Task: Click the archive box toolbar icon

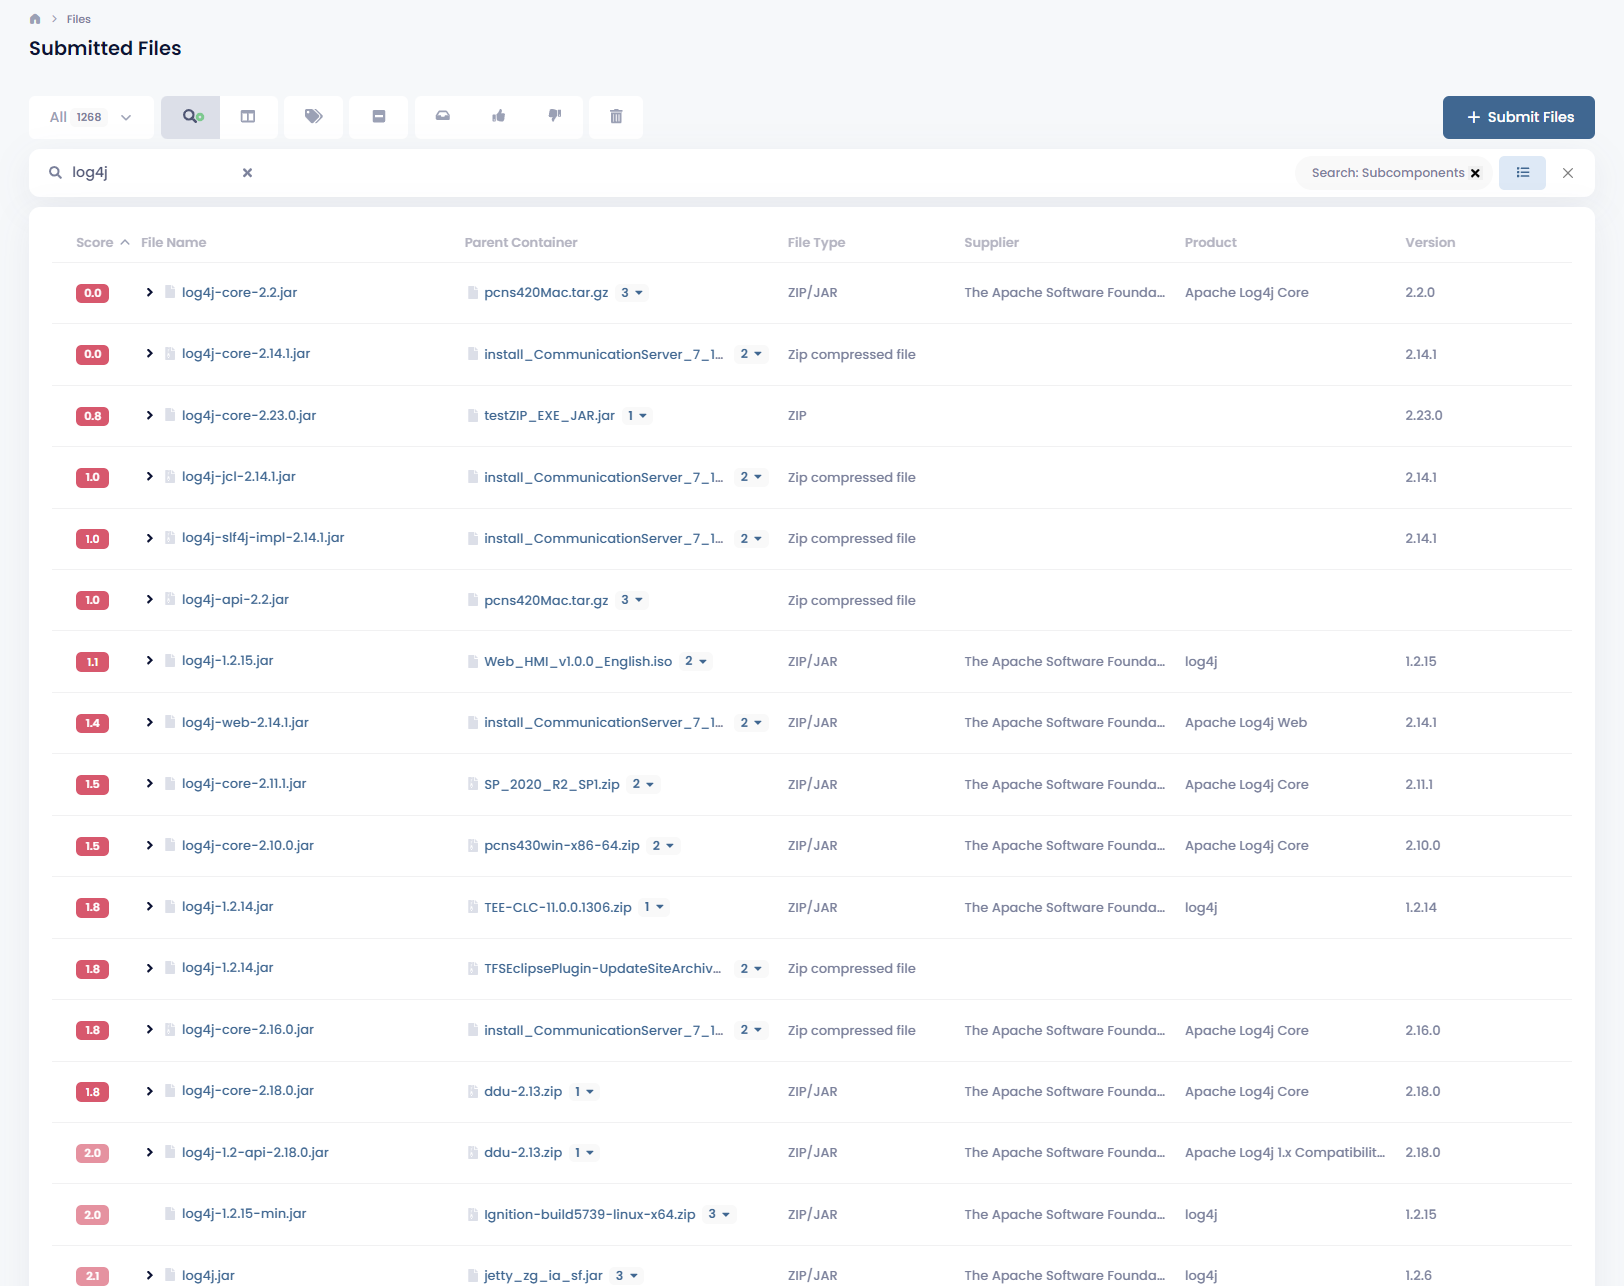Action: [379, 117]
